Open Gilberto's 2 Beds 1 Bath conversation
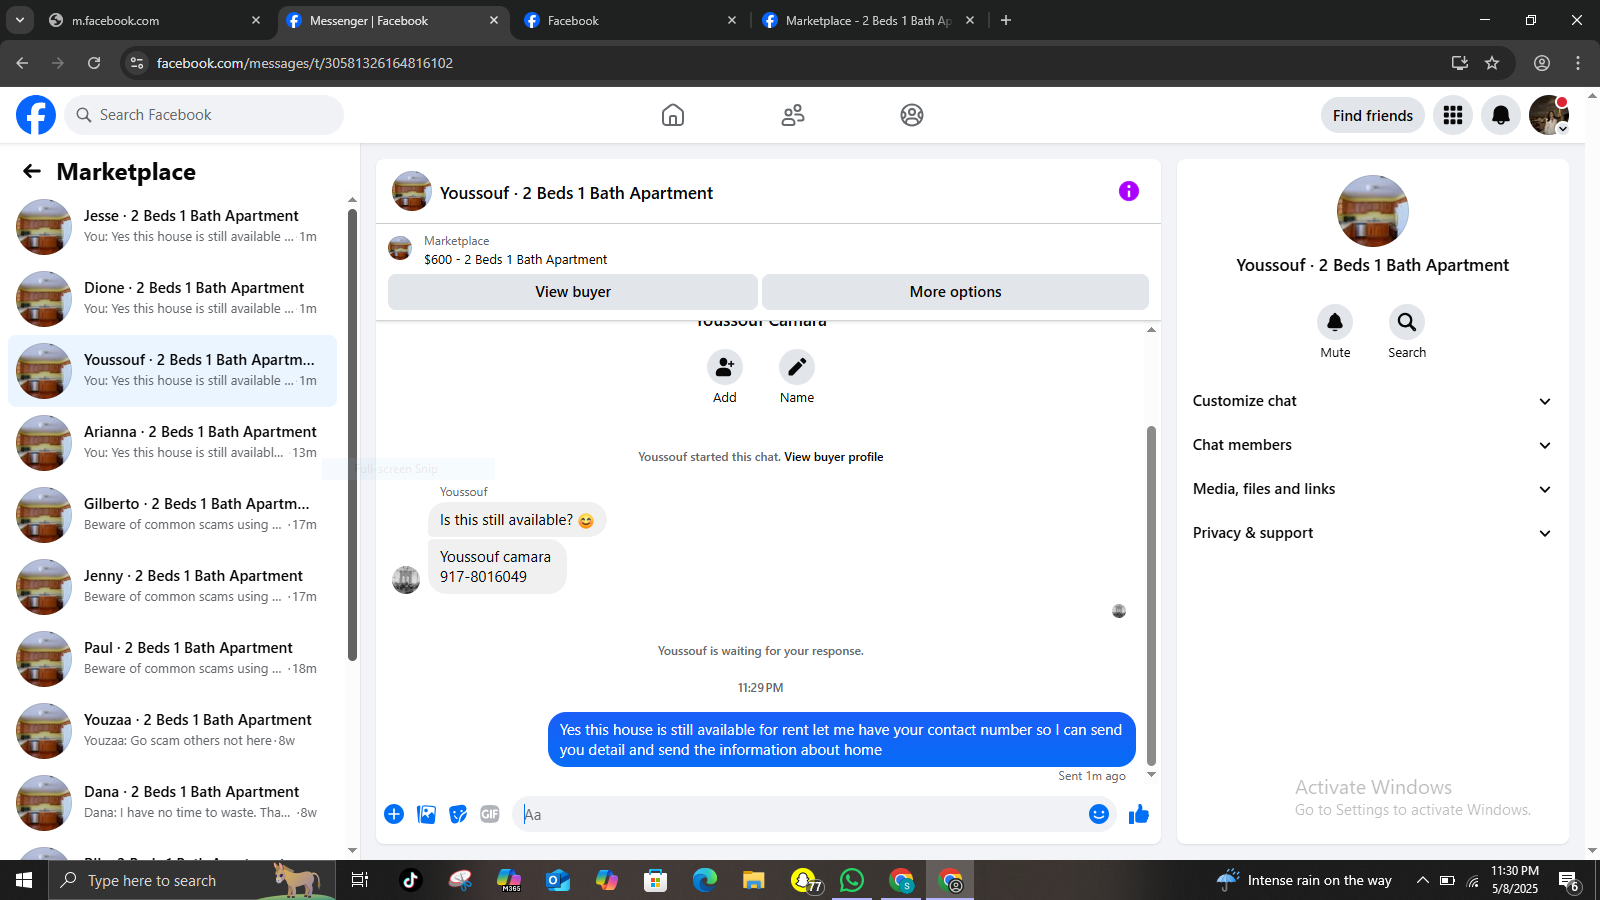This screenshot has width=1600, height=900. pyautogui.click(x=172, y=515)
